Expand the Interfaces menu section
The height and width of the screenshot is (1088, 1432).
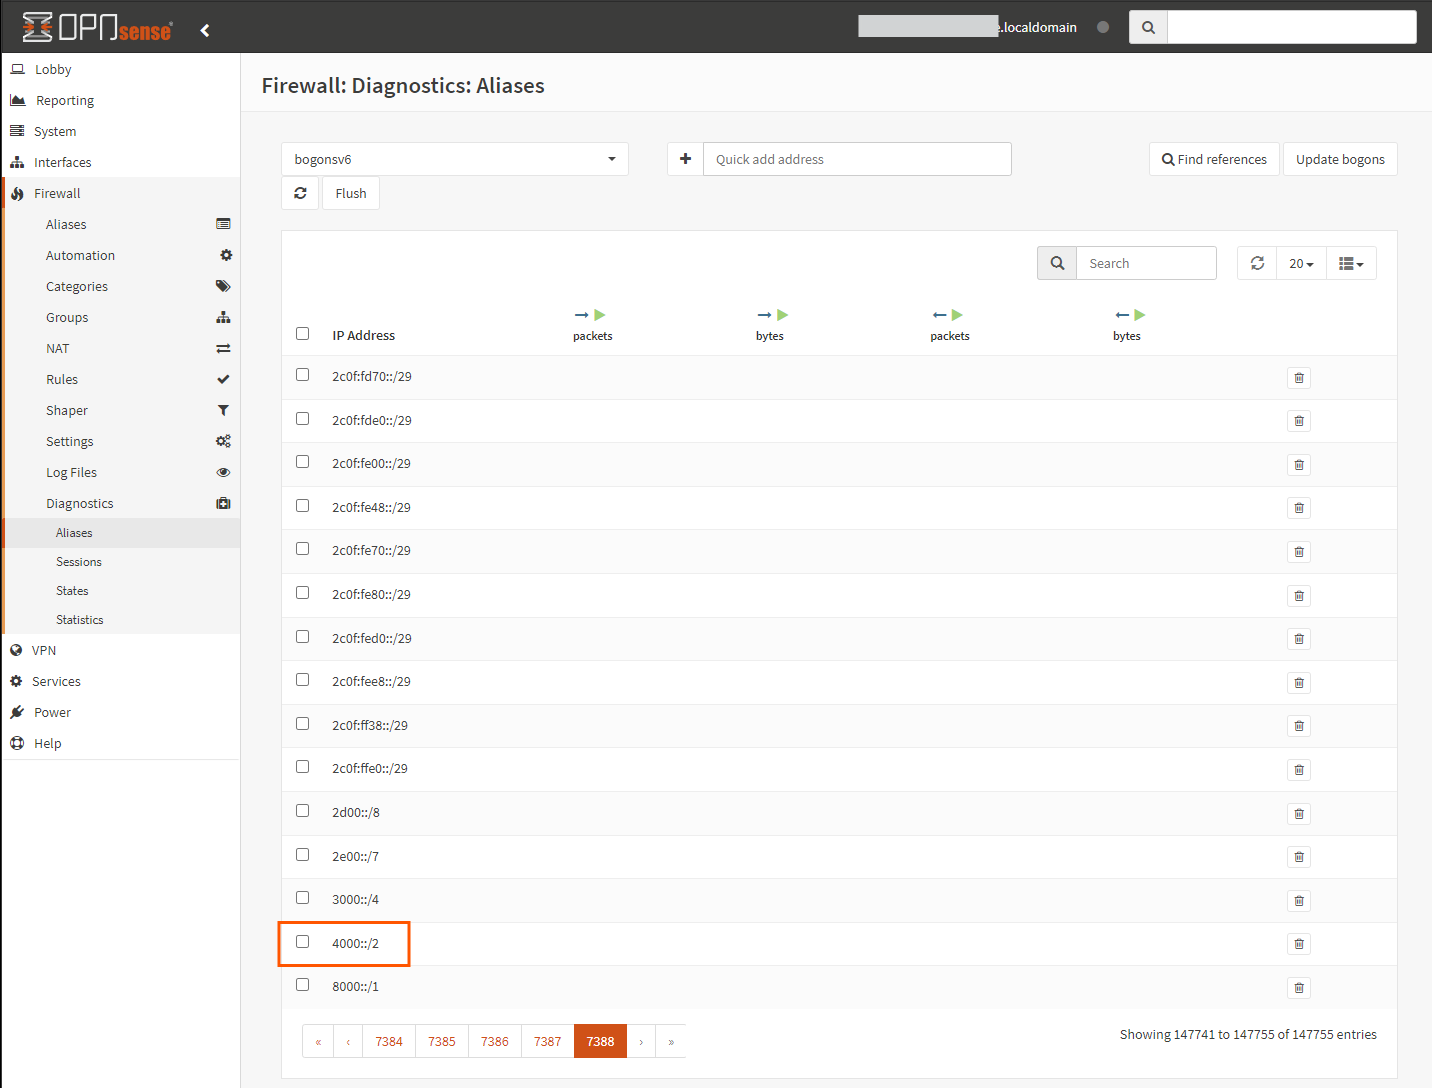pyautogui.click(x=121, y=162)
